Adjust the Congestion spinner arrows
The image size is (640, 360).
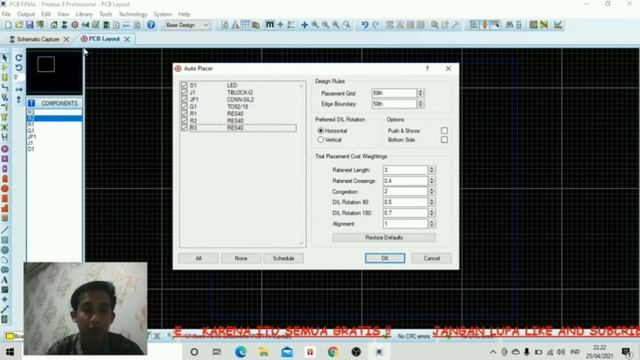click(431, 191)
